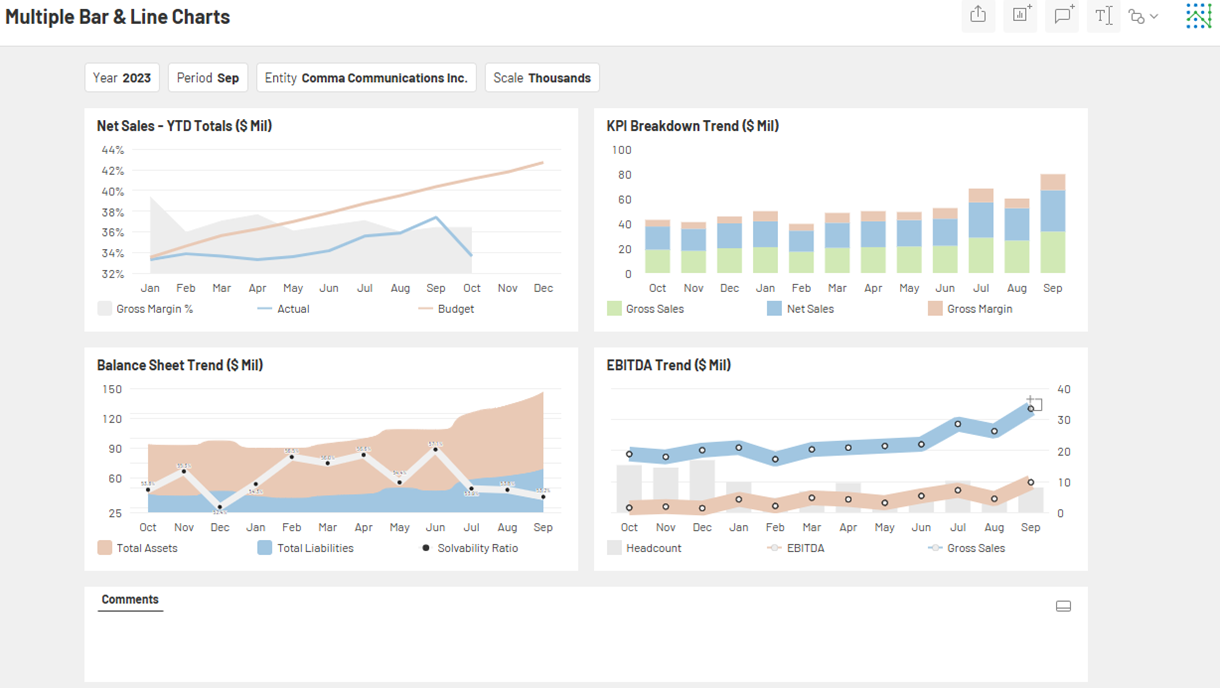1220x688 pixels.
Task: Collapse the Comments panel icon
Action: pos(1063,606)
